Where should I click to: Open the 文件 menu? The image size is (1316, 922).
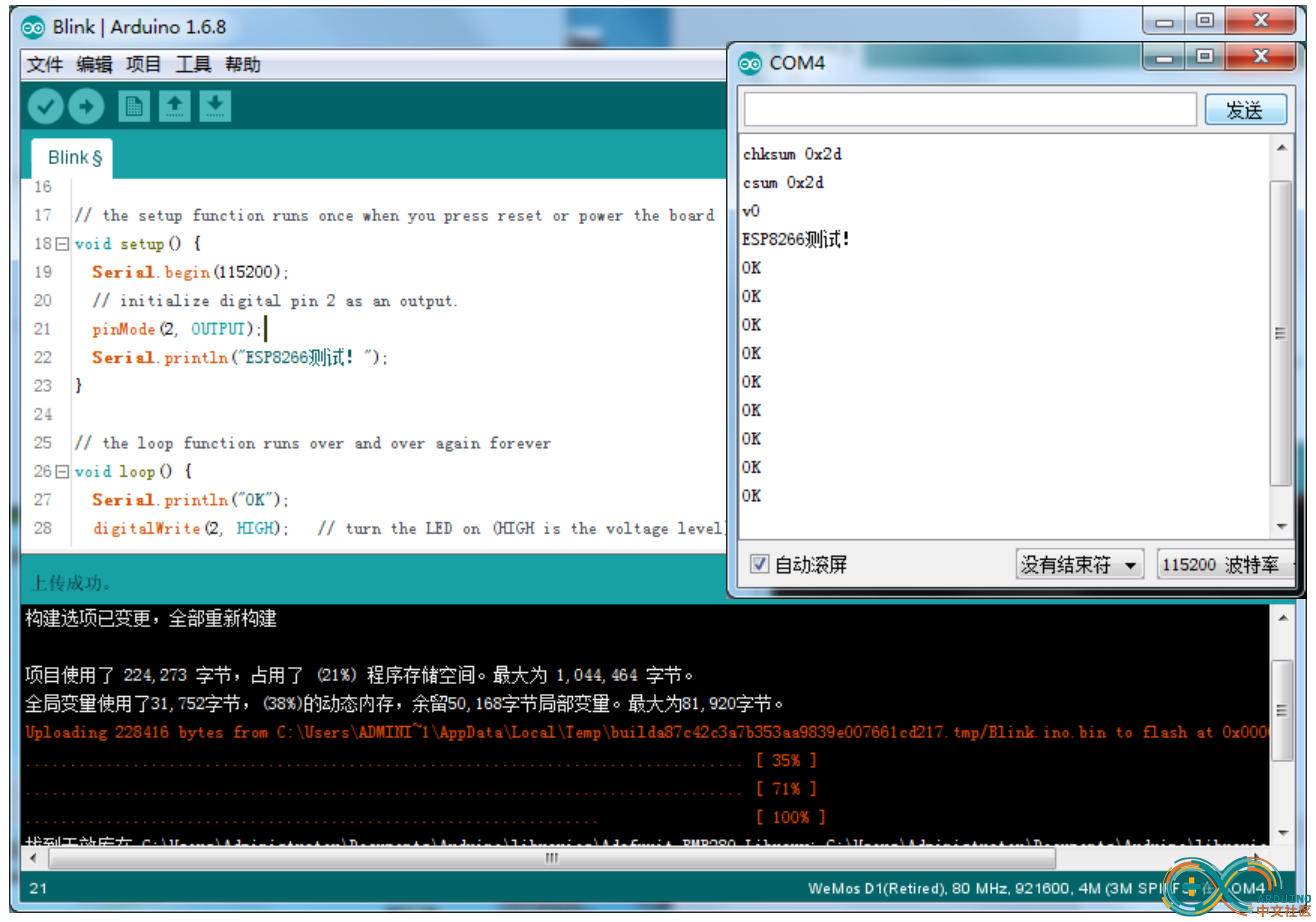(x=45, y=65)
